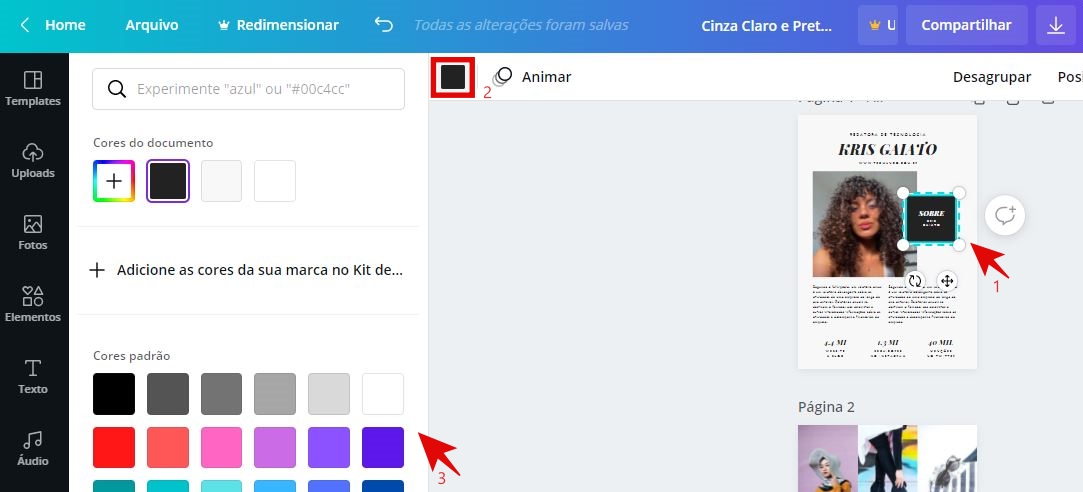
Task: Click the Página 2 label
Action: click(826, 407)
